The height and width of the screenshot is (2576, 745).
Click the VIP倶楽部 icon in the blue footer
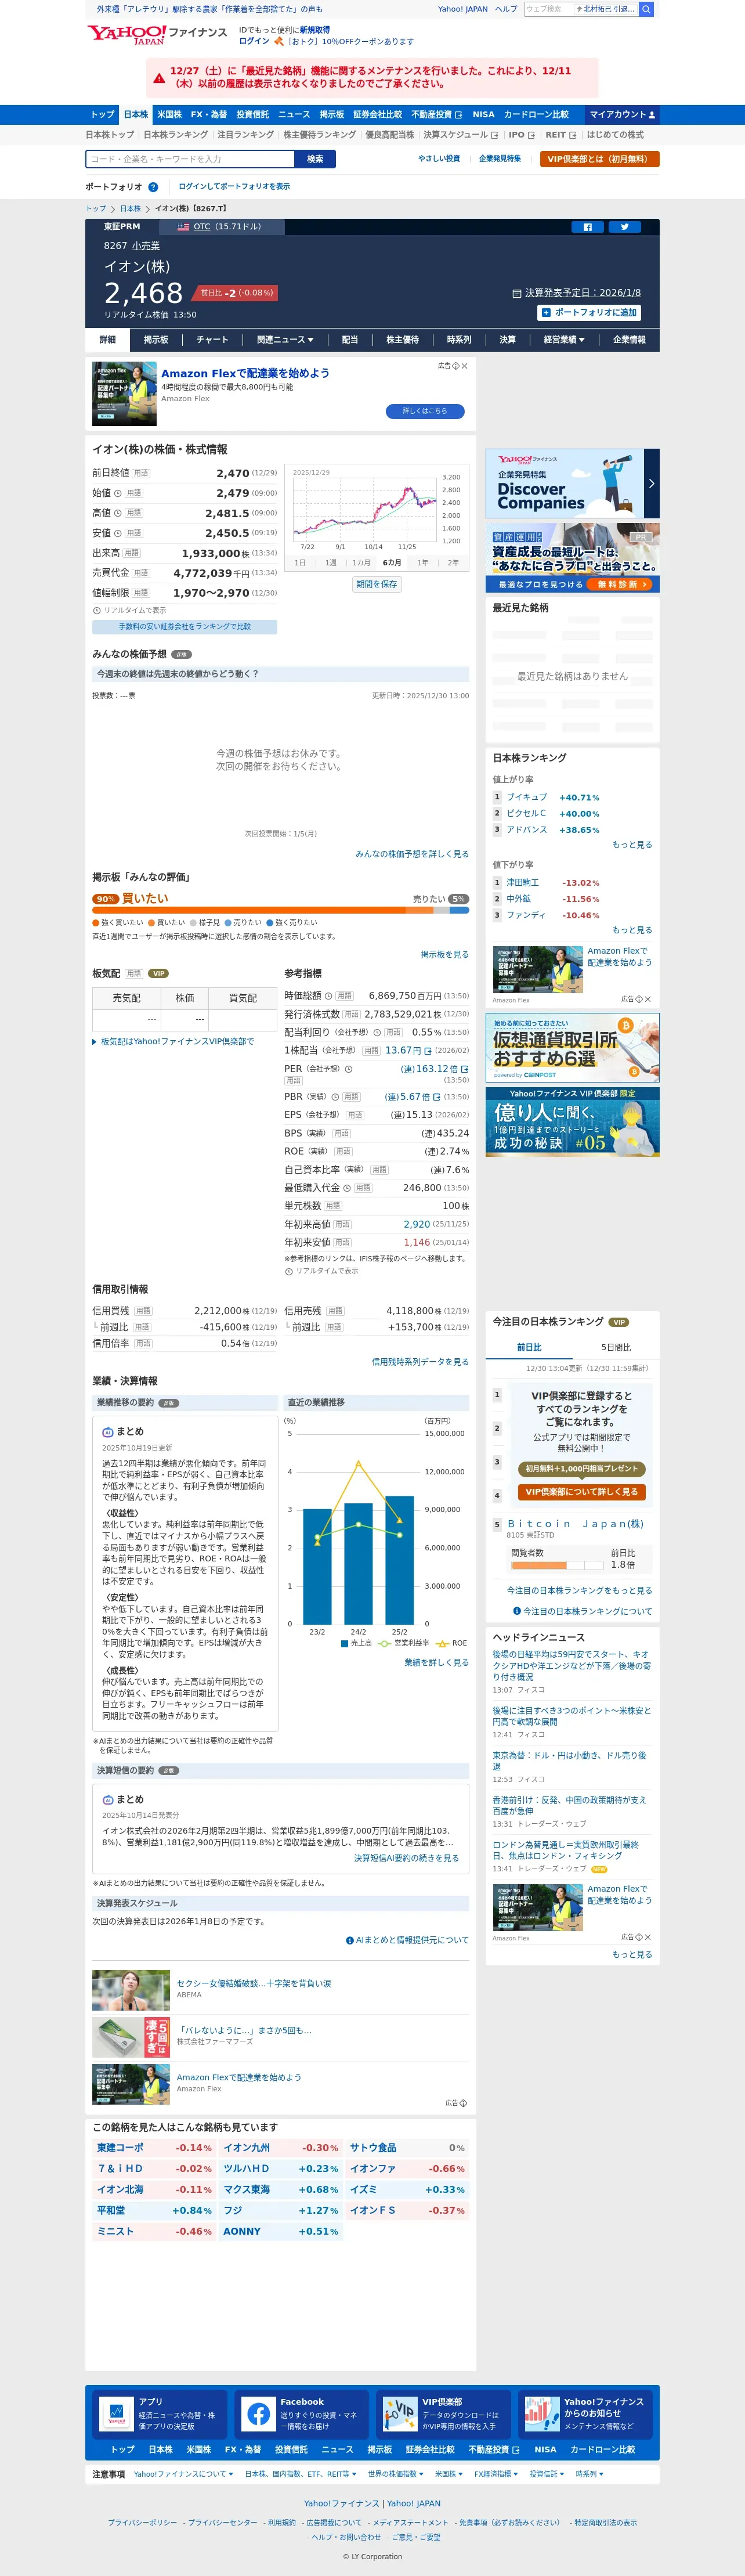coord(400,2414)
